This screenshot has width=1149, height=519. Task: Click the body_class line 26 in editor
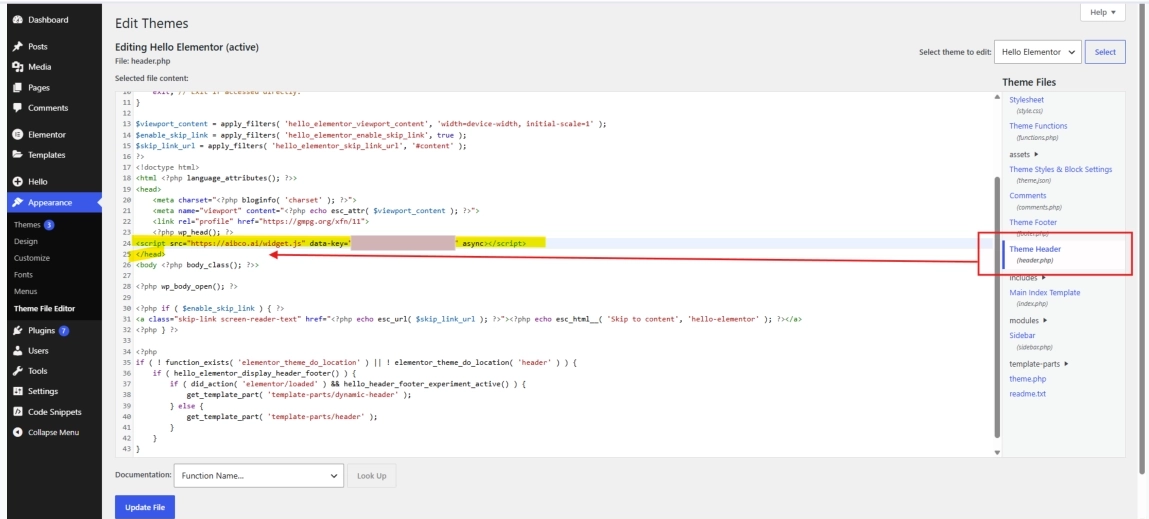(197, 265)
